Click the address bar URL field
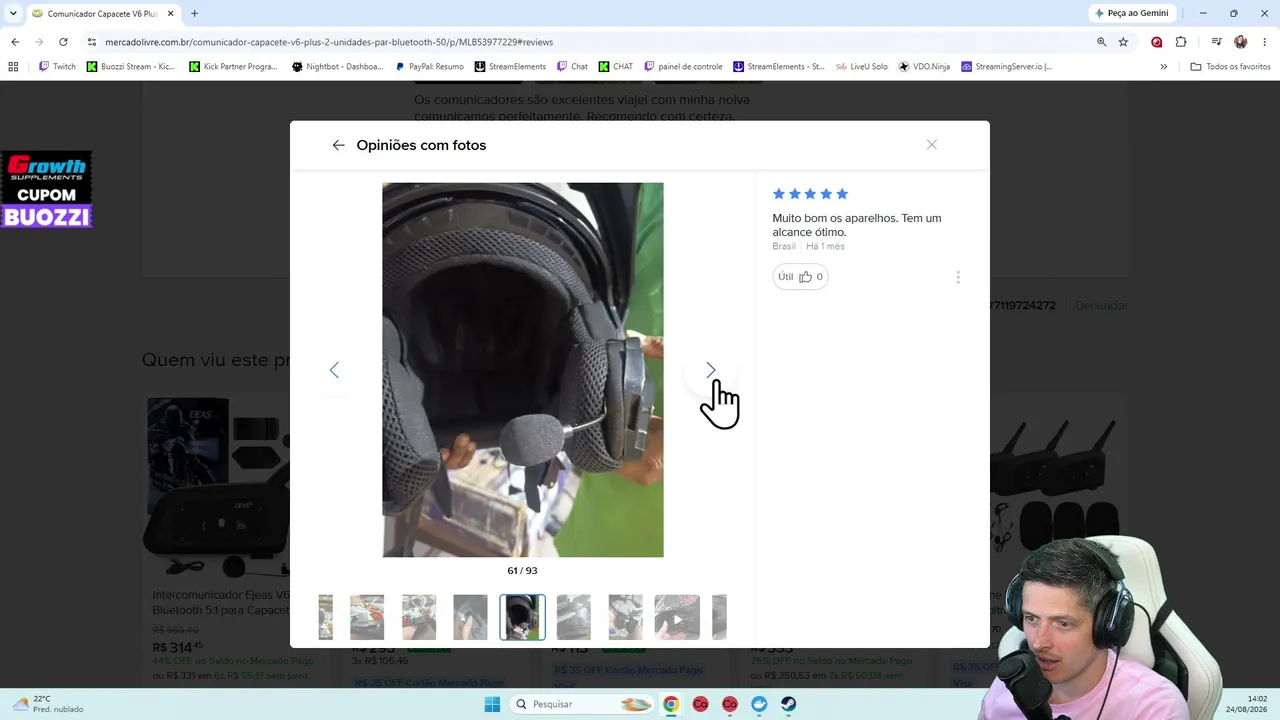 point(590,42)
